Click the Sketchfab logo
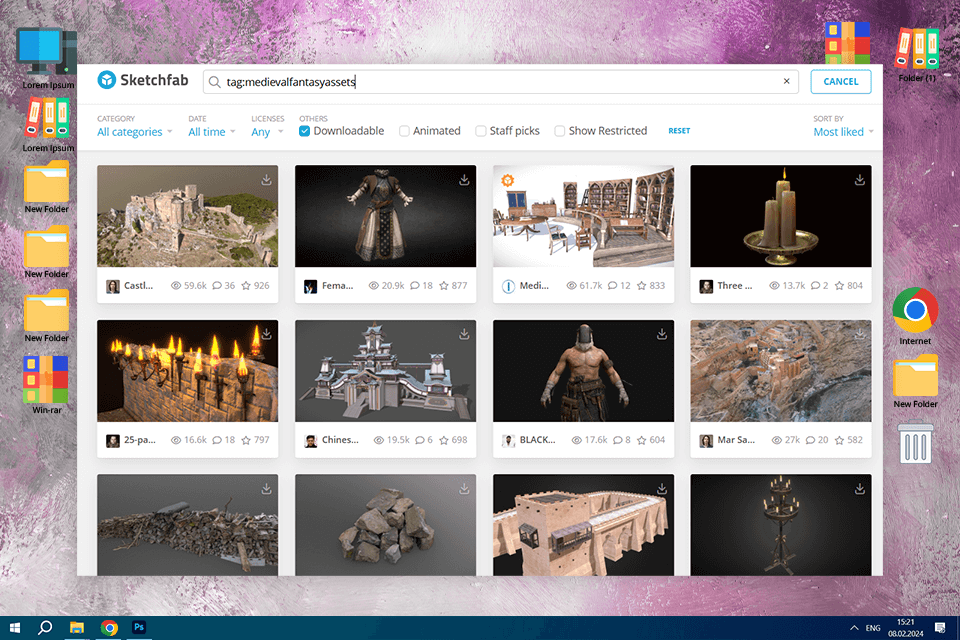 (143, 80)
